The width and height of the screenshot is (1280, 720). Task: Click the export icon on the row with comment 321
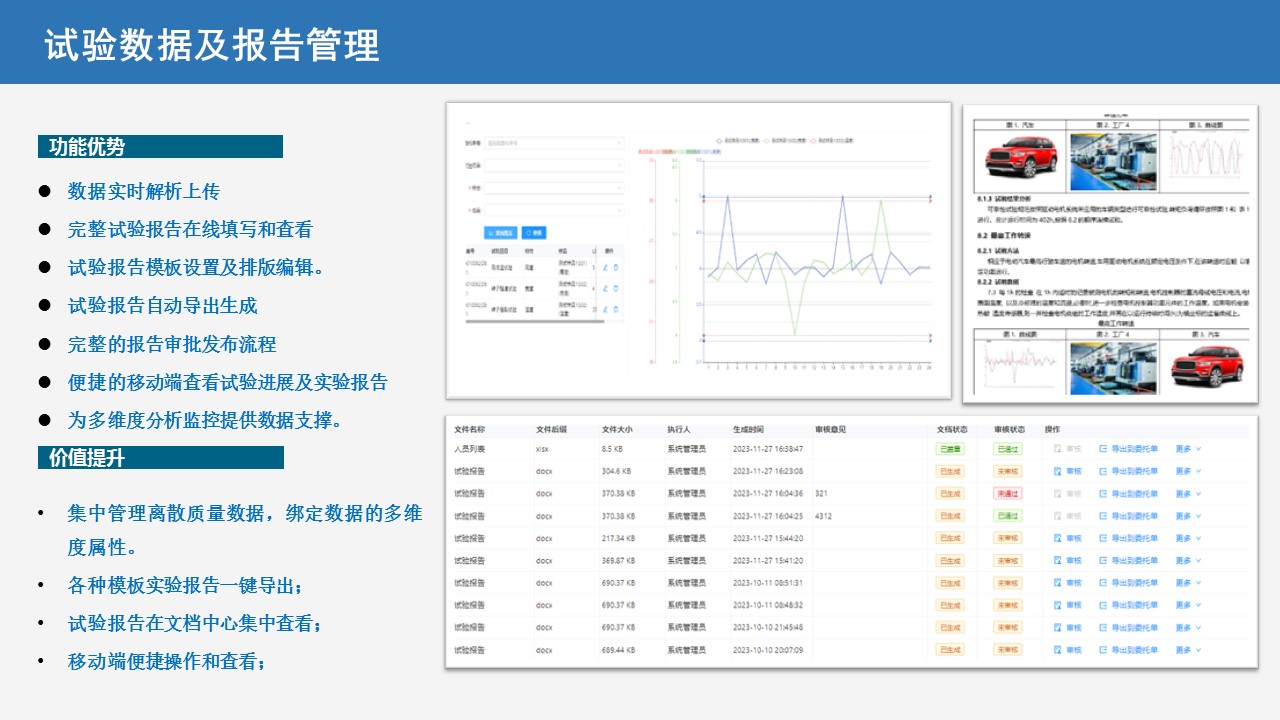[1103, 493]
